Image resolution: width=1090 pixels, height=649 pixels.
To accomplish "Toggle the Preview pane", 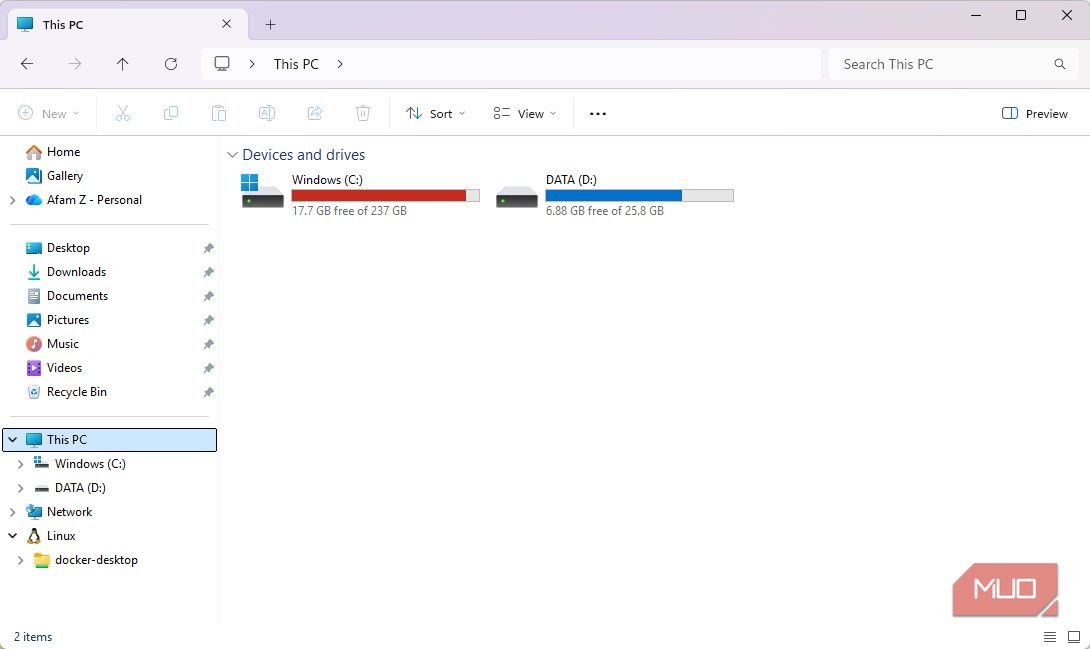I will coord(1034,113).
